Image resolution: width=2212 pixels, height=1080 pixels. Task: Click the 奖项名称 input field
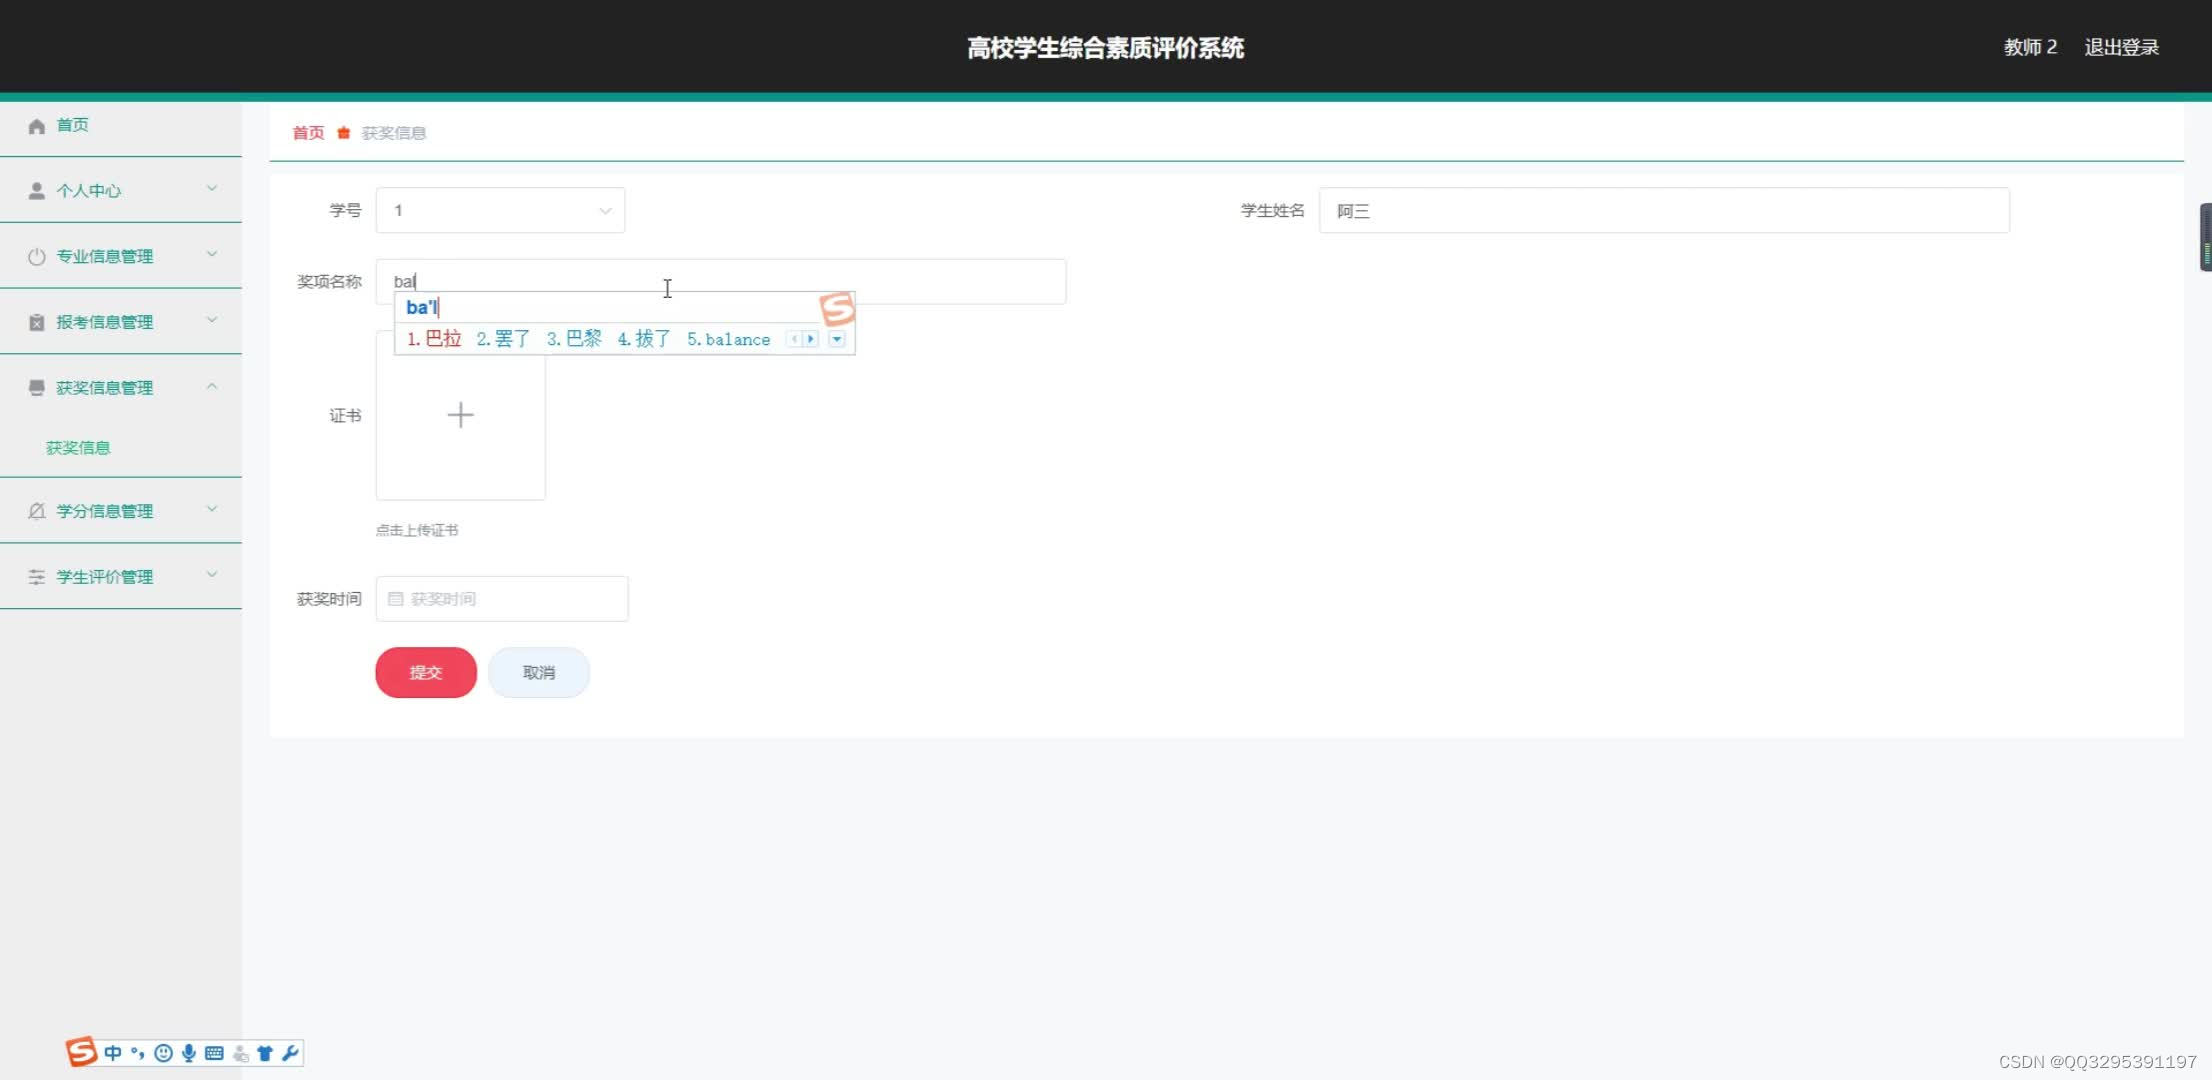click(721, 282)
